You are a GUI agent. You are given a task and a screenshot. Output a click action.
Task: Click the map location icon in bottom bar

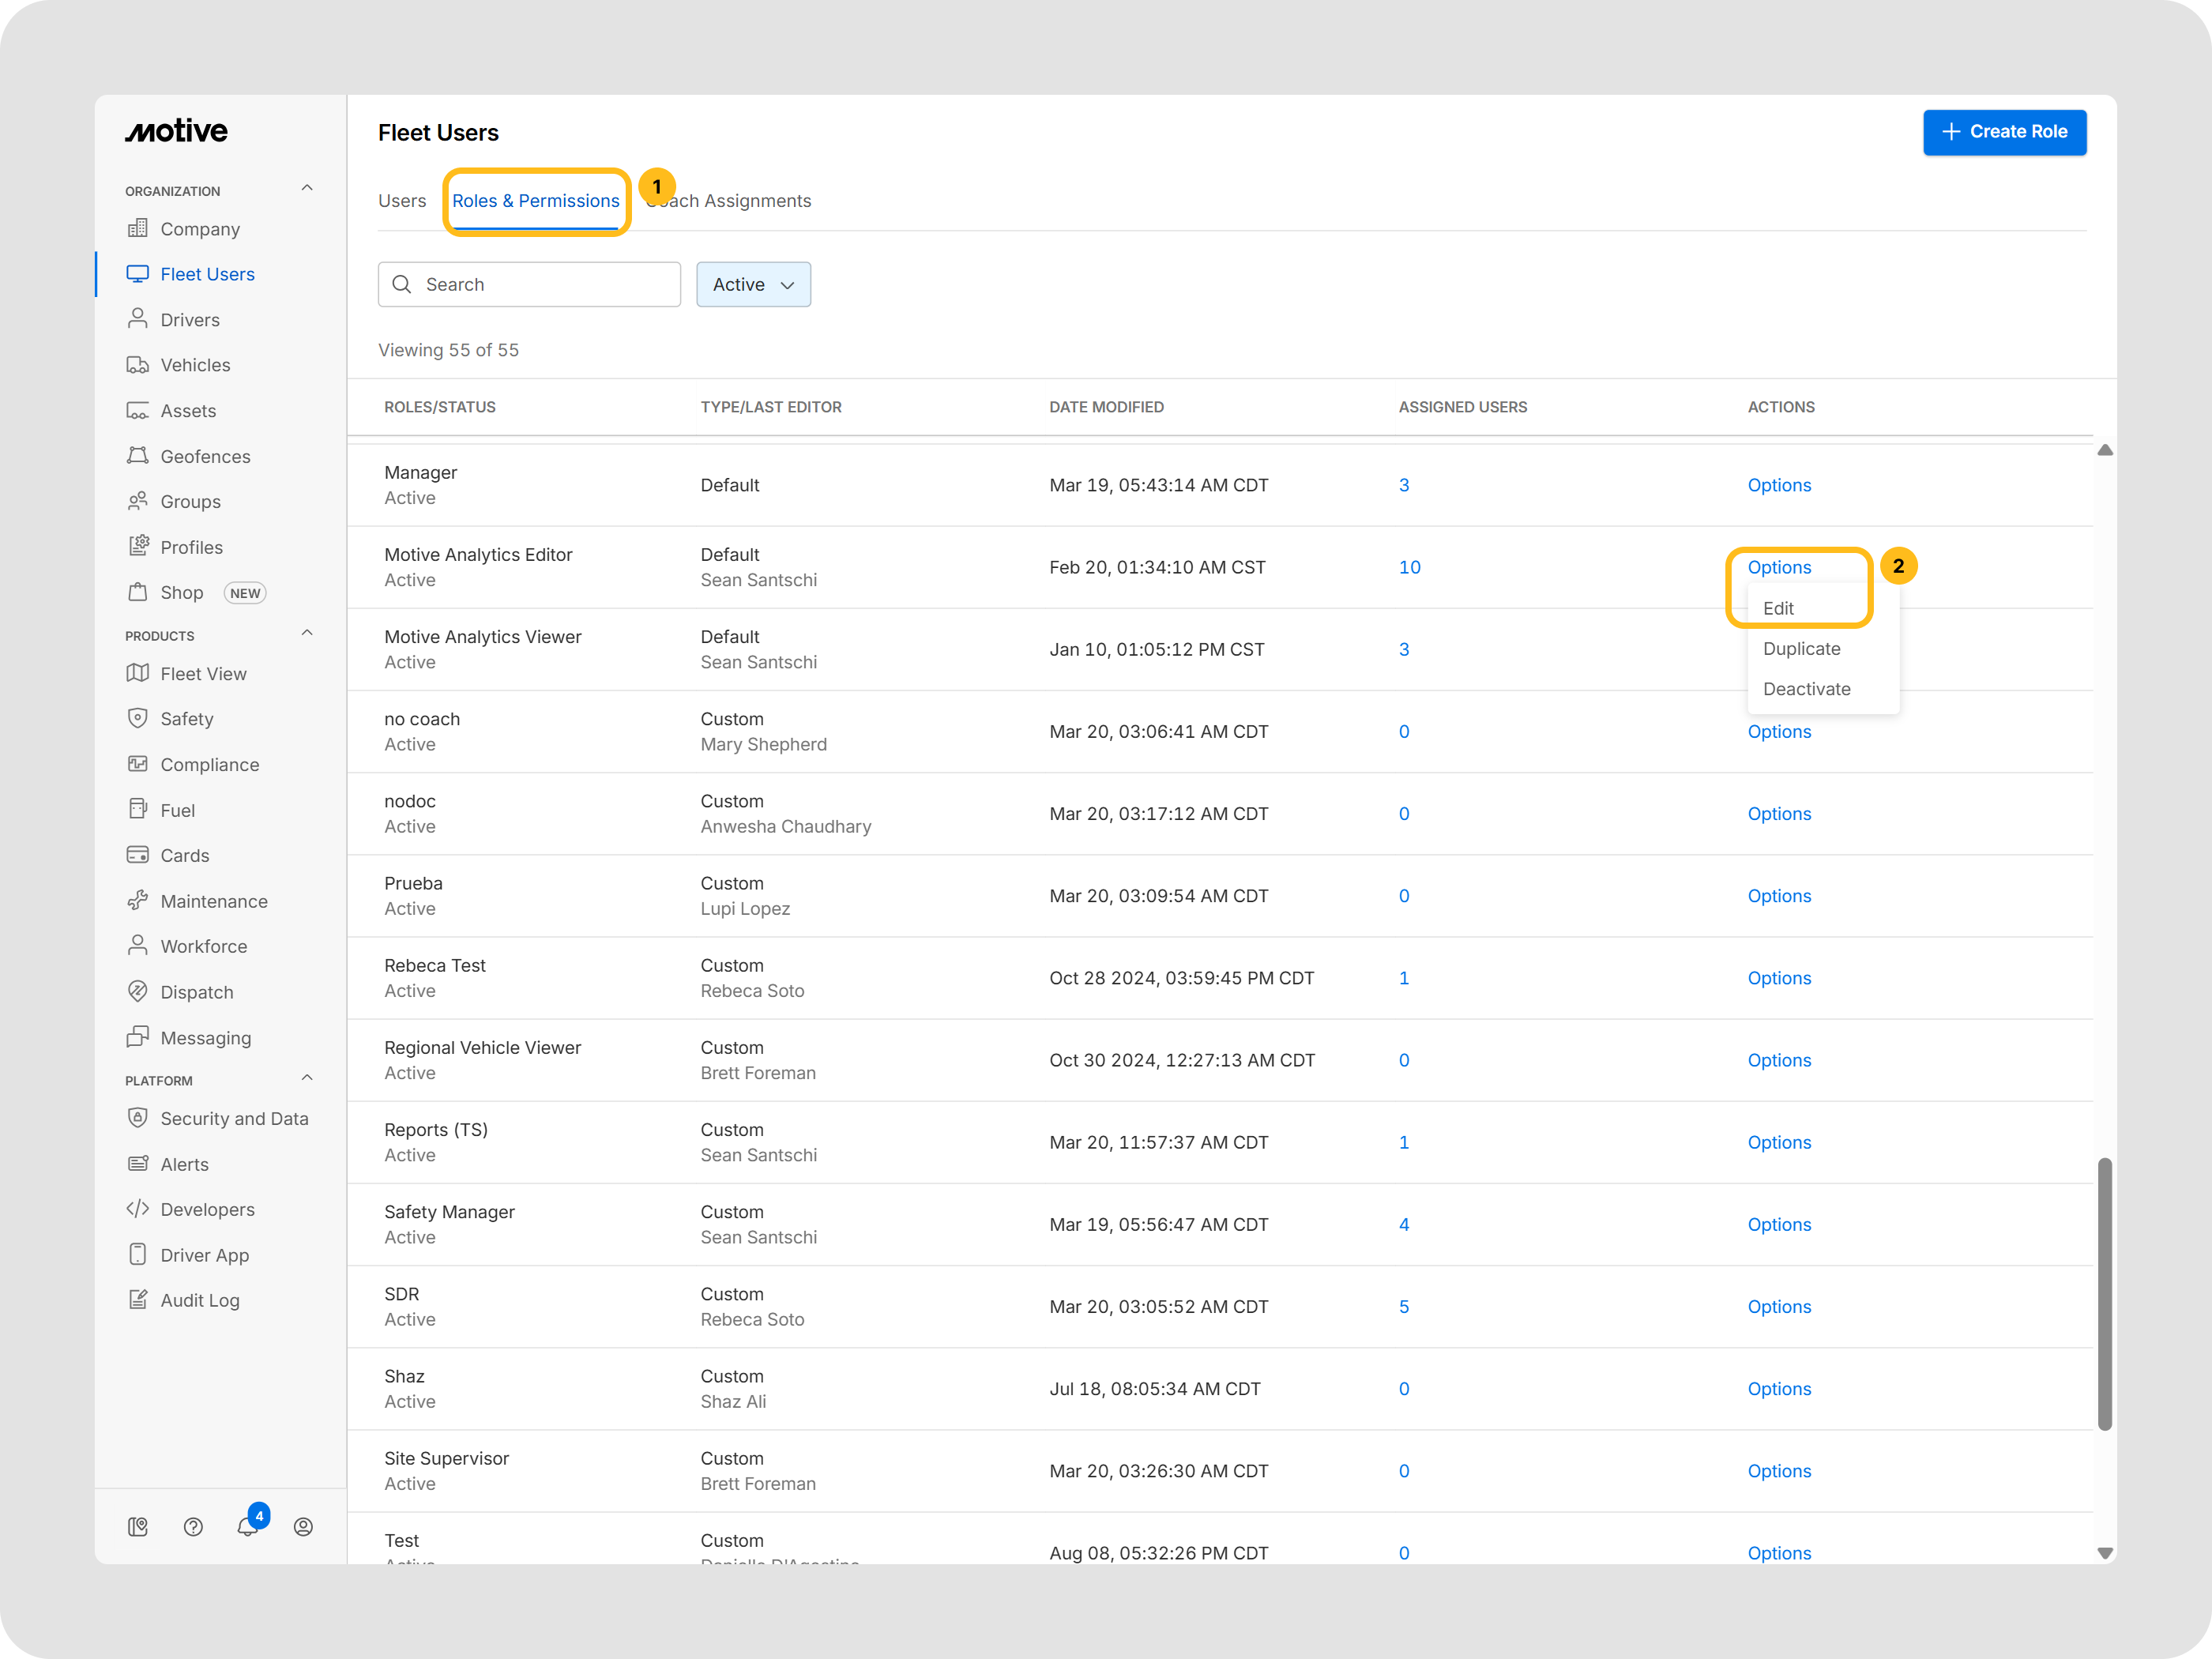(138, 1526)
